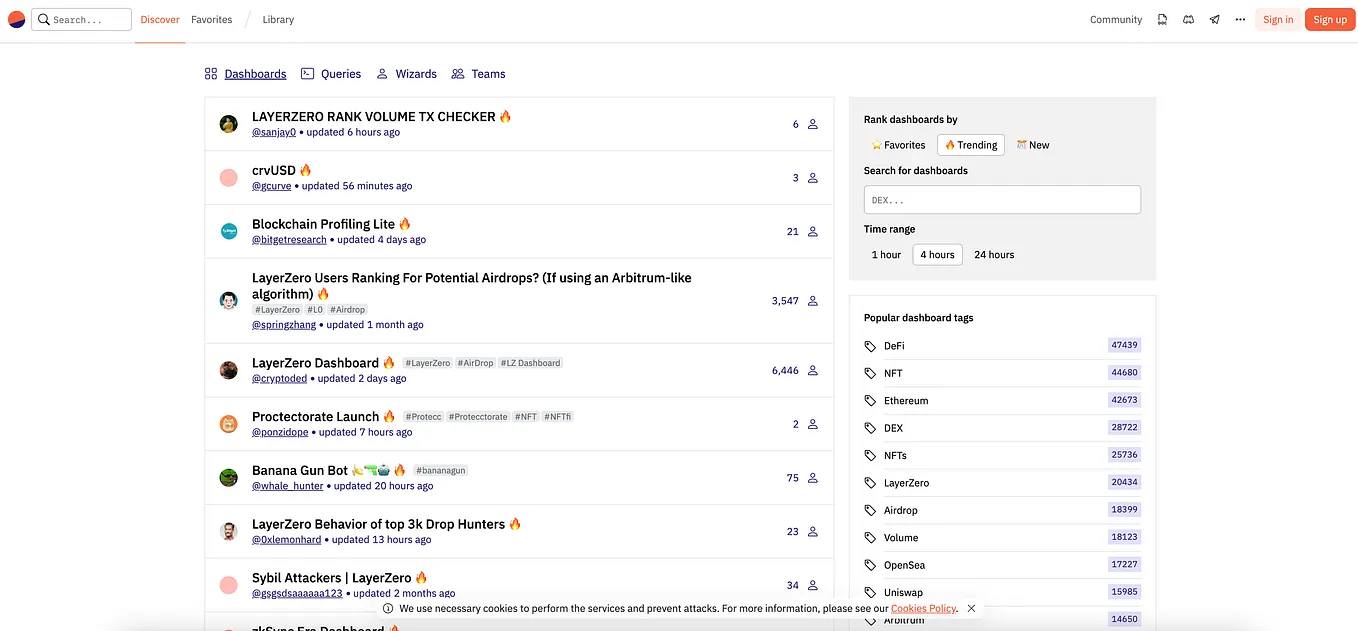Switch to the Wizards tab
Screen dimensions: 1358x631
click(x=406, y=74)
